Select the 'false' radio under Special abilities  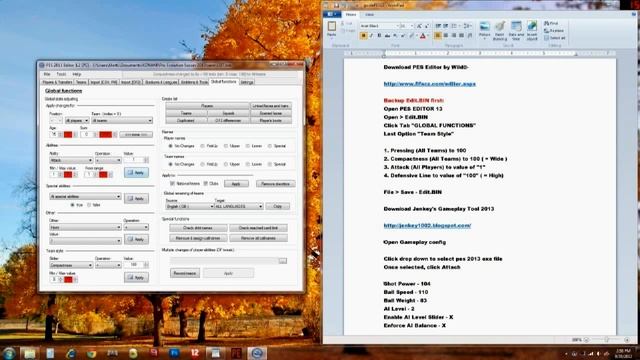(89, 205)
